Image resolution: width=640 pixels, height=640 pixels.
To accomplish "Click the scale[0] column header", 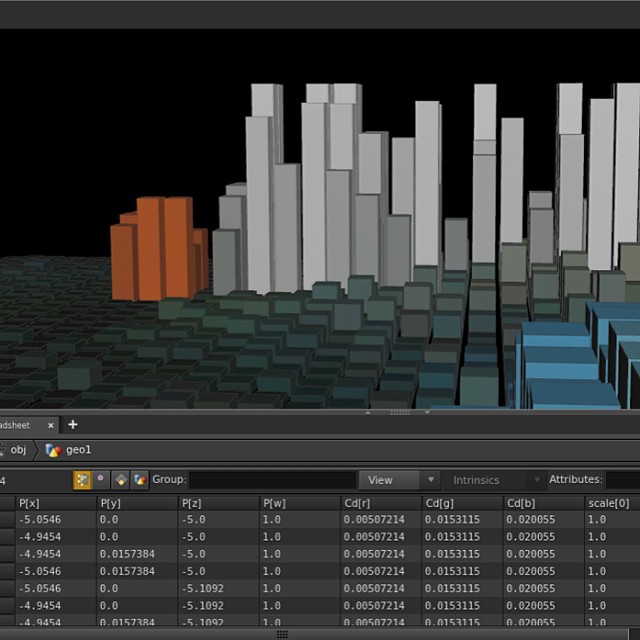I will coord(612,503).
